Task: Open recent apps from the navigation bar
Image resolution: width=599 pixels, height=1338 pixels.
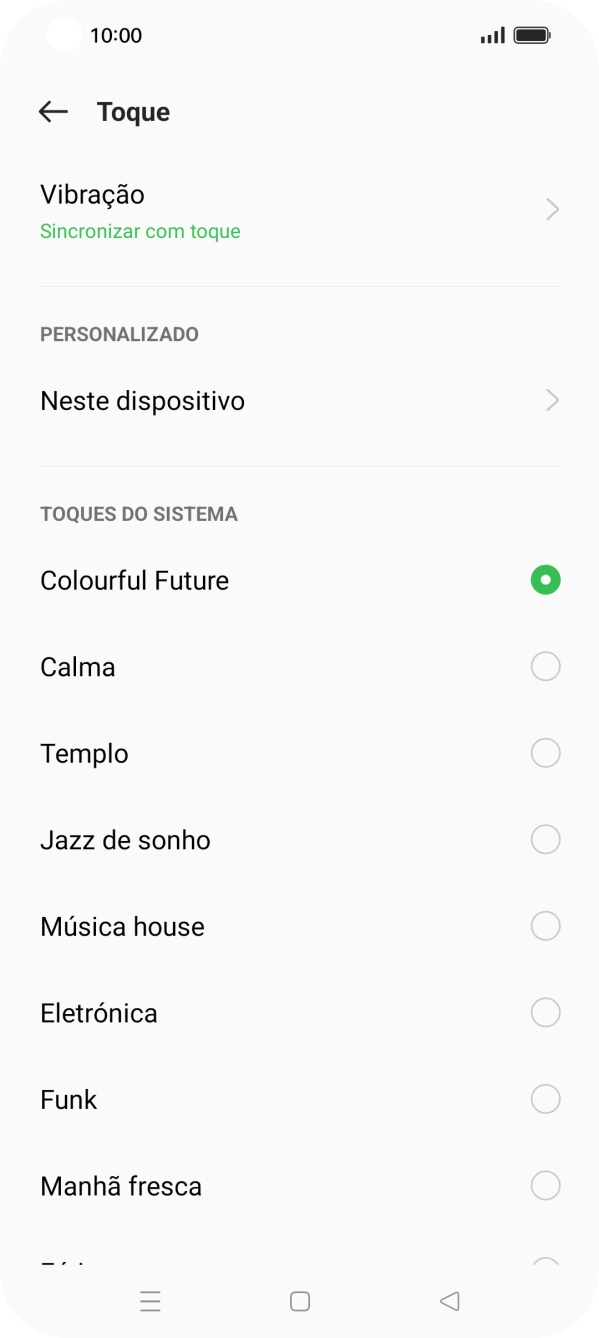Action: [x=149, y=1301]
